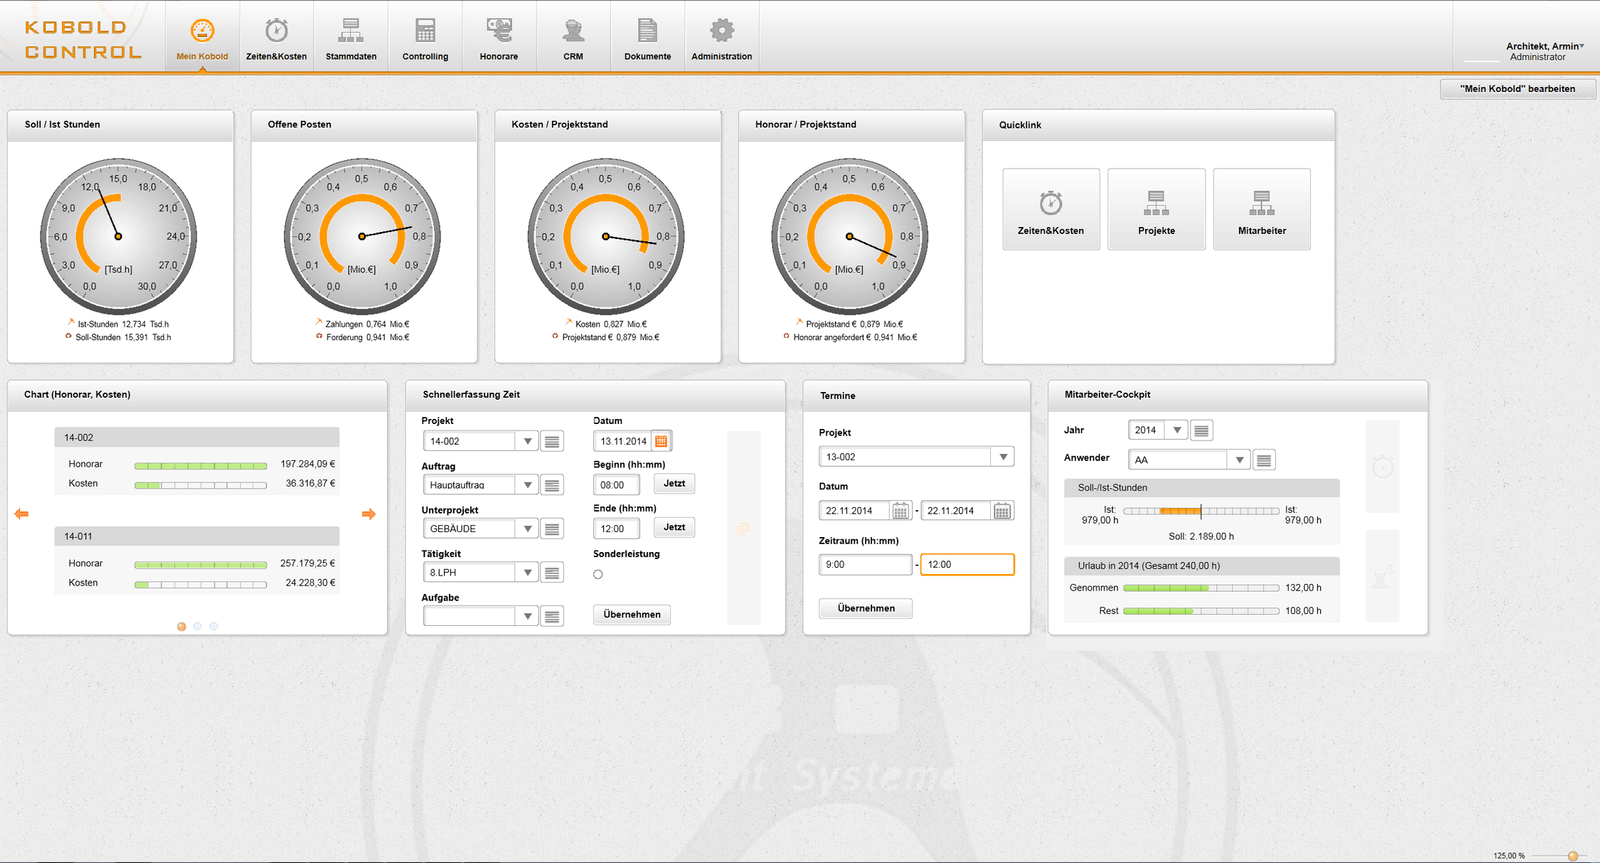Open the Mitarbeiter quicklink tile

tap(1261, 209)
